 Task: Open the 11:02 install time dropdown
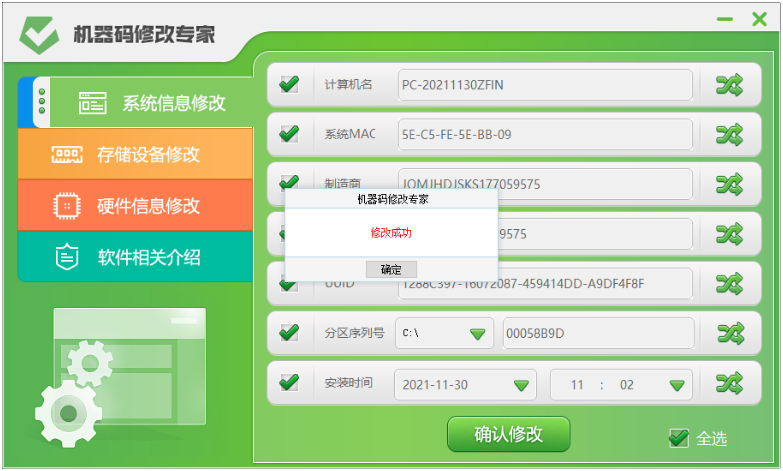click(x=678, y=385)
